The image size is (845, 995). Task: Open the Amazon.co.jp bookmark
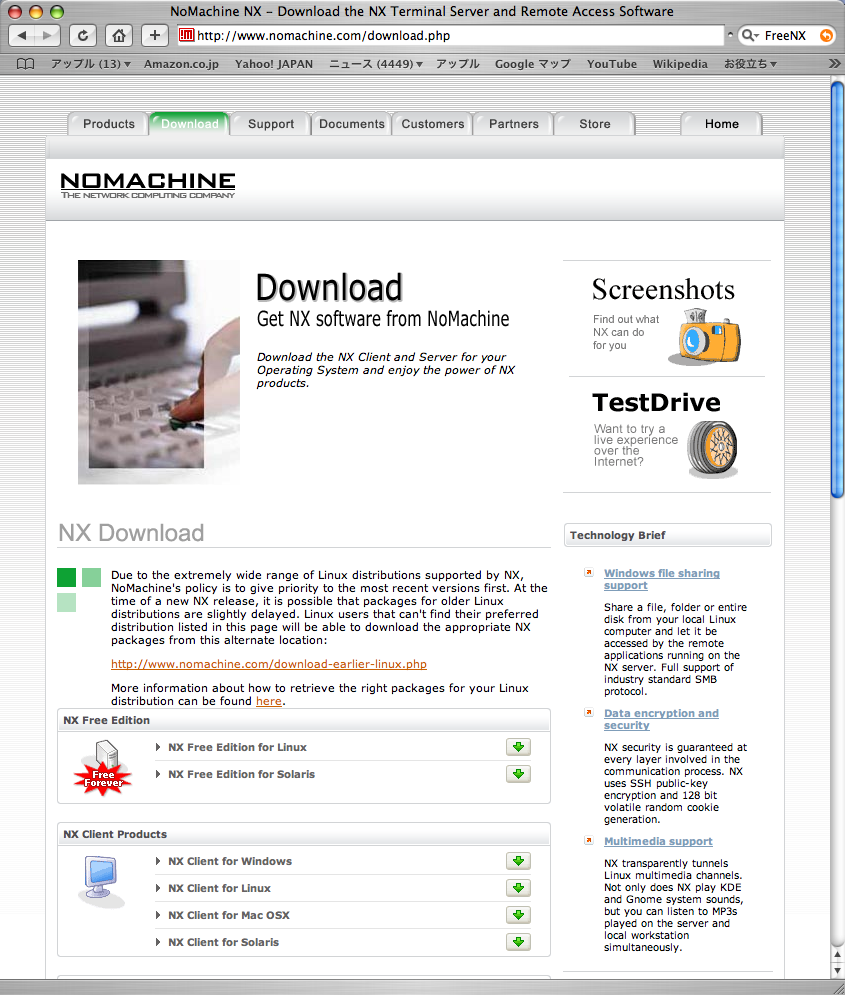[181, 64]
